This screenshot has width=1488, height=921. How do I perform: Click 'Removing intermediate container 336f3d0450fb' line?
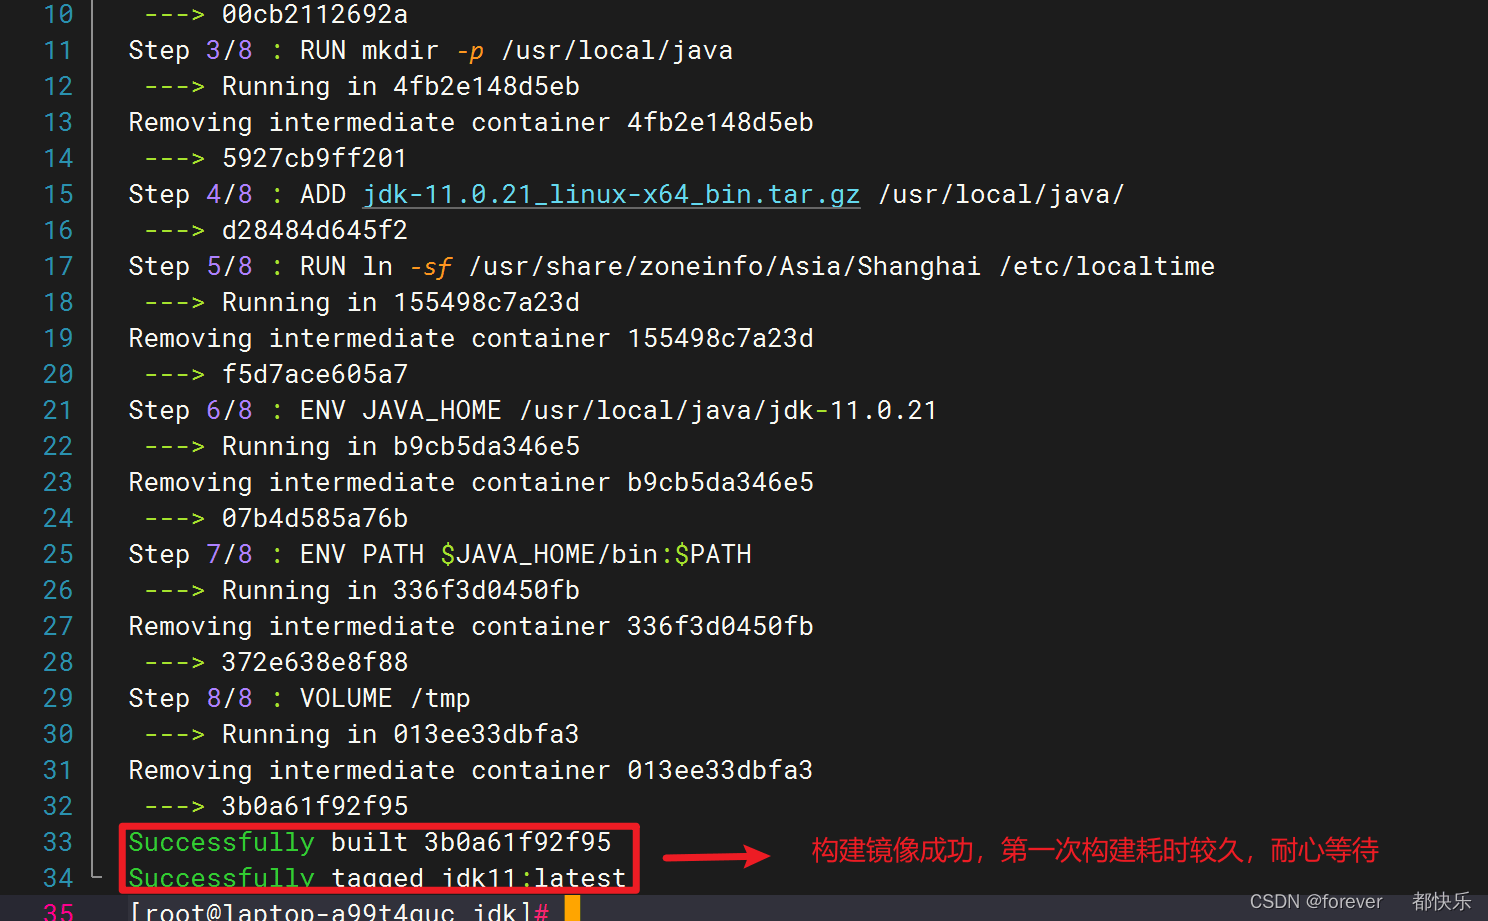point(471,626)
